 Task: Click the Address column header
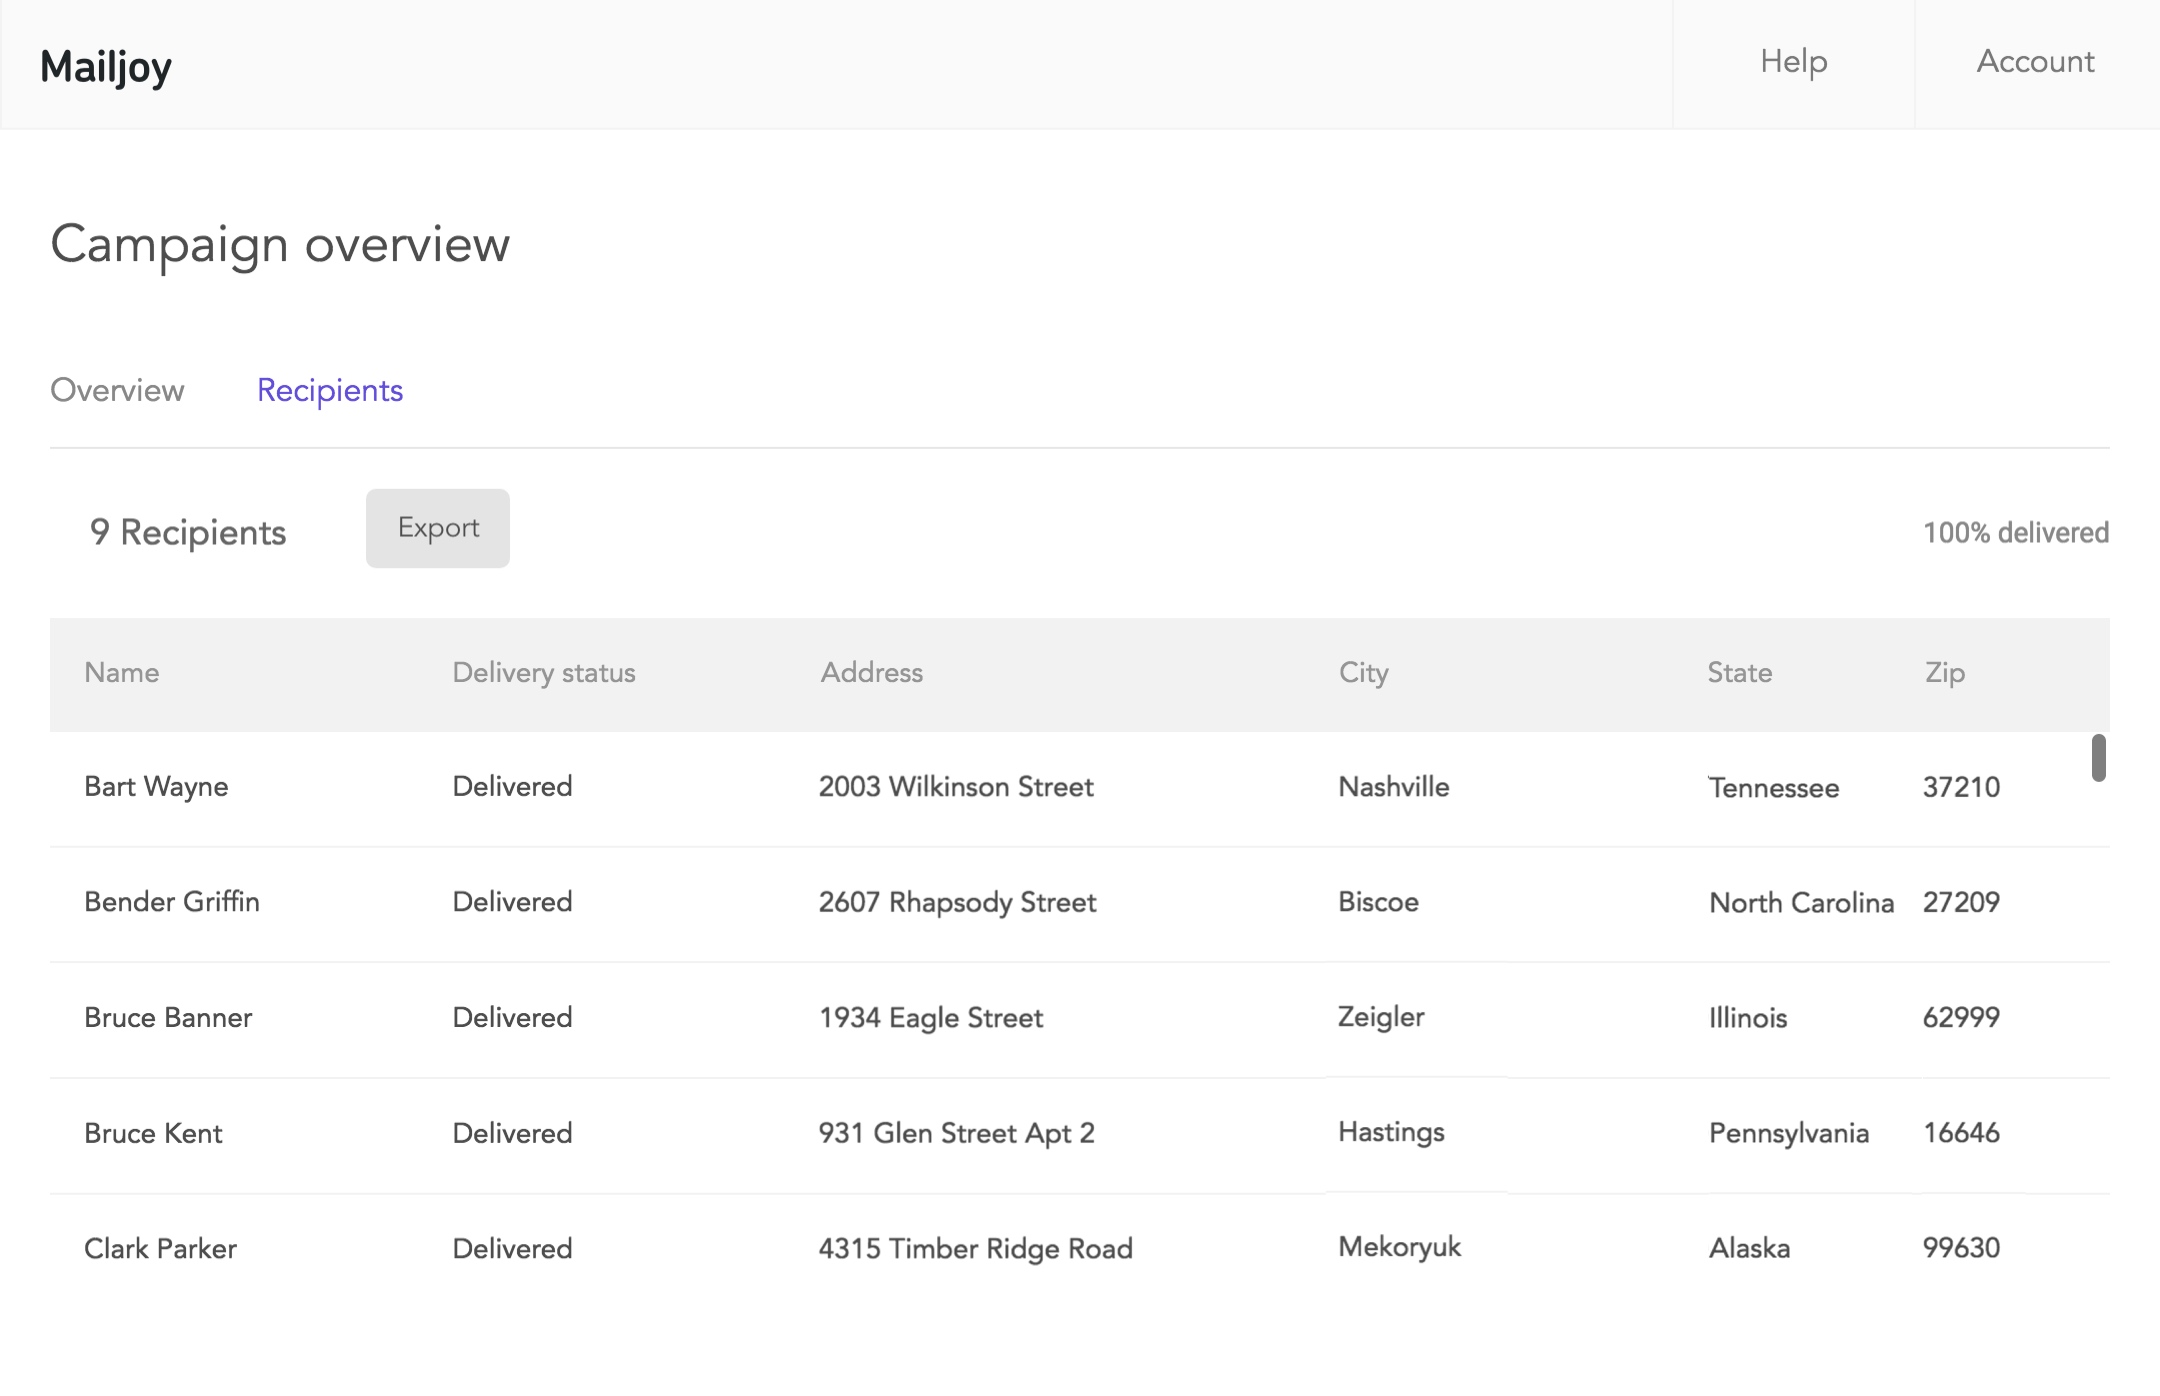(x=871, y=673)
